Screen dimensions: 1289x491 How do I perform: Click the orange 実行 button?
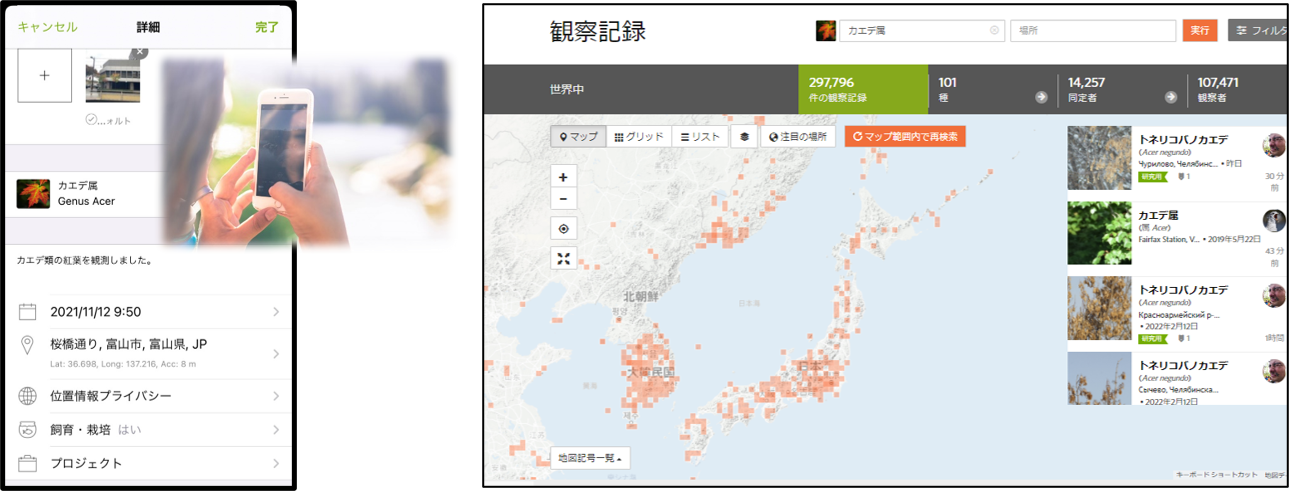pyautogui.click(x=1199, y=31)
